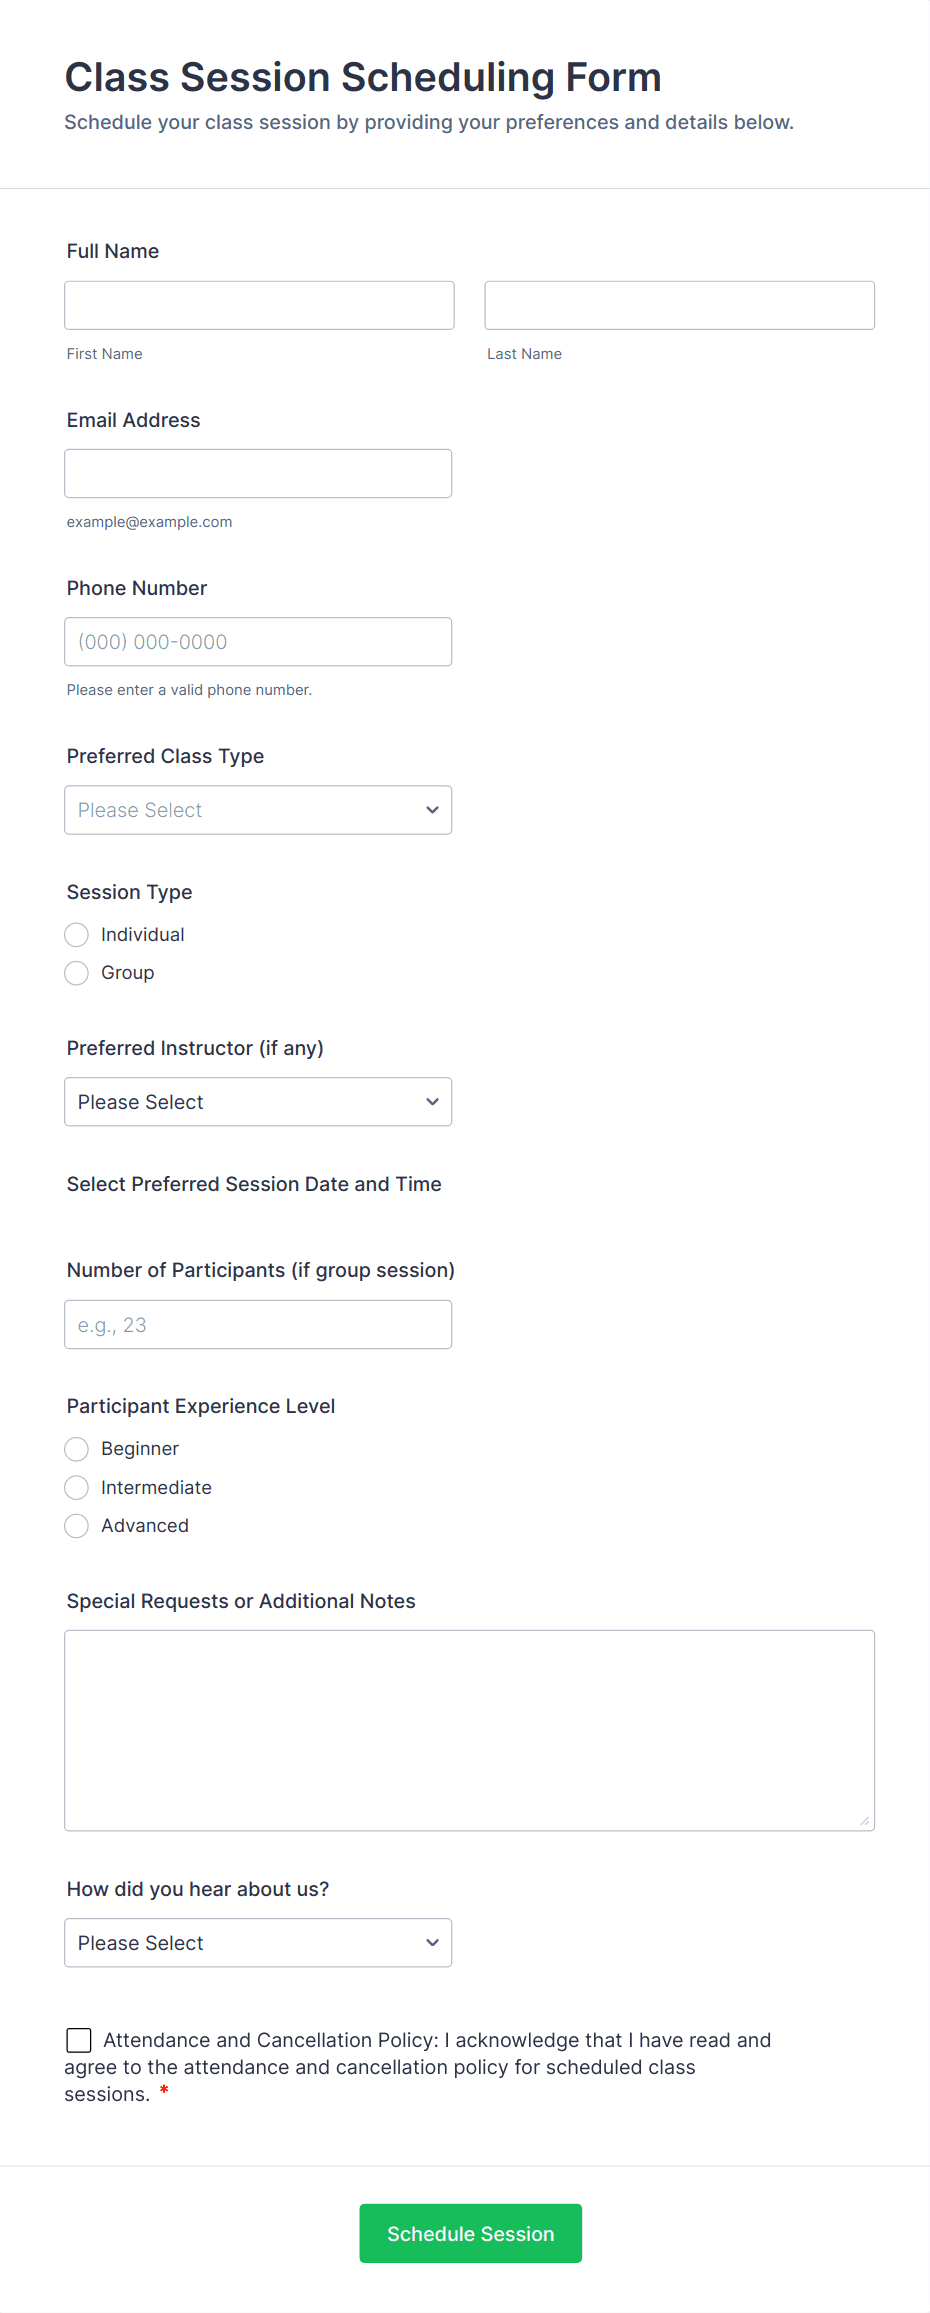The height and width of the screenshot is (2313, 930).
Task: Select Beginner experience level
Action: pos(77,1449)
